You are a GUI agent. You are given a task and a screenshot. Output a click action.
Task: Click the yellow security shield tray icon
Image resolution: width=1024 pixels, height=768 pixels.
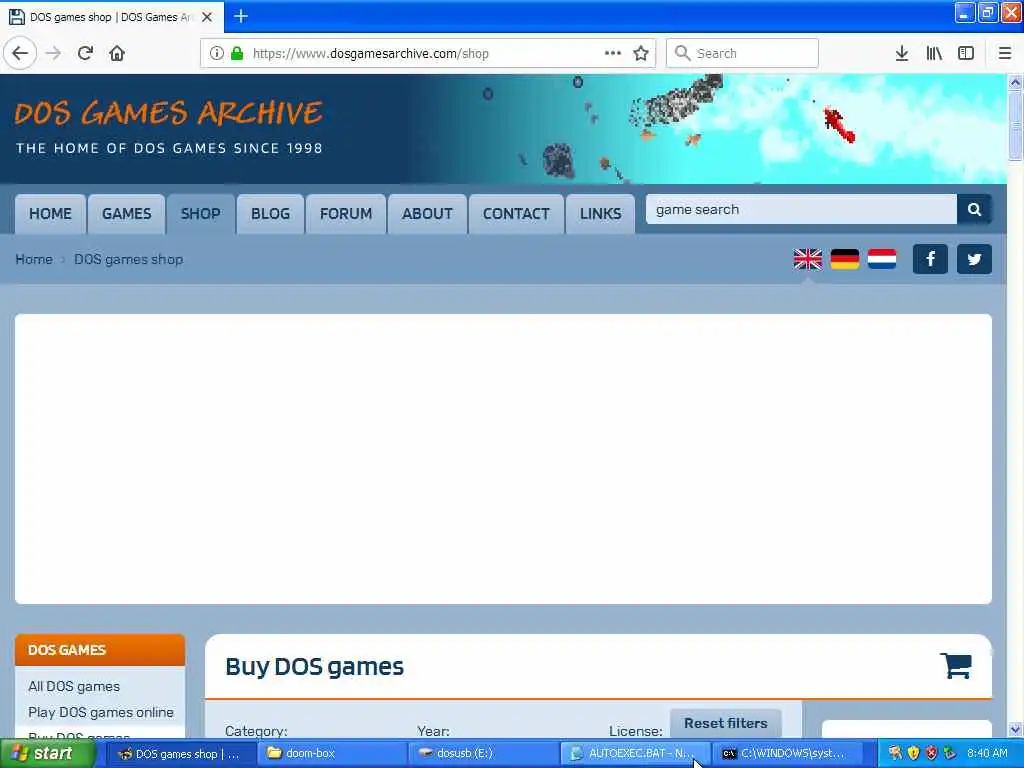click(914, 754)
